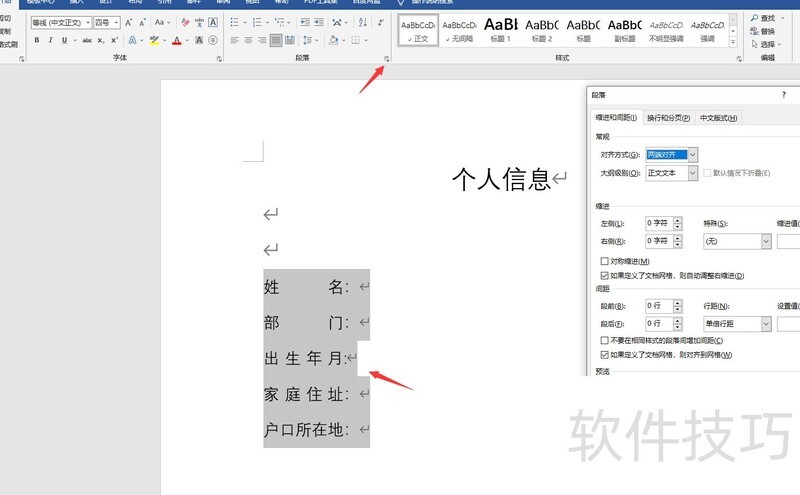Apply the Heading 1 (标题 1) style

[501, 28]
